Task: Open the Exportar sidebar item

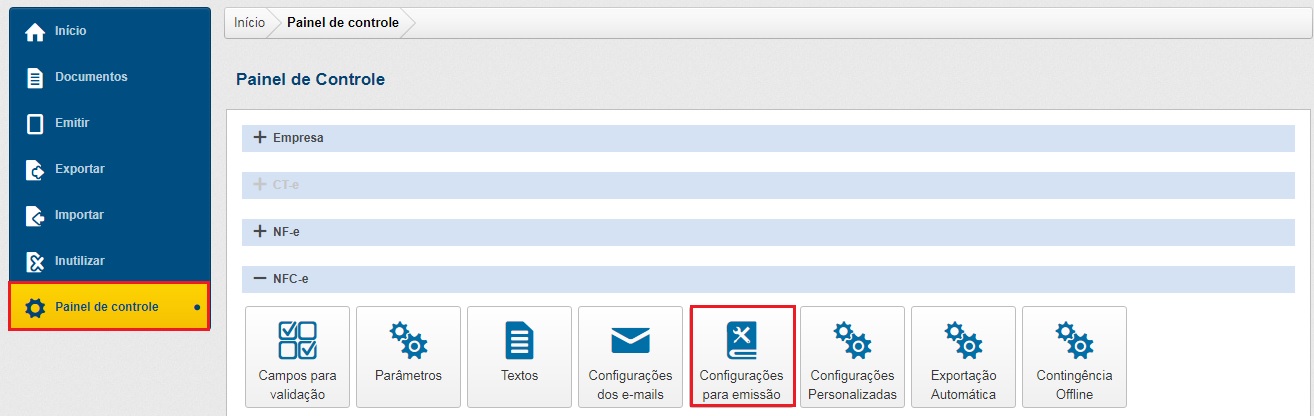Action: [x=79, y=169]
